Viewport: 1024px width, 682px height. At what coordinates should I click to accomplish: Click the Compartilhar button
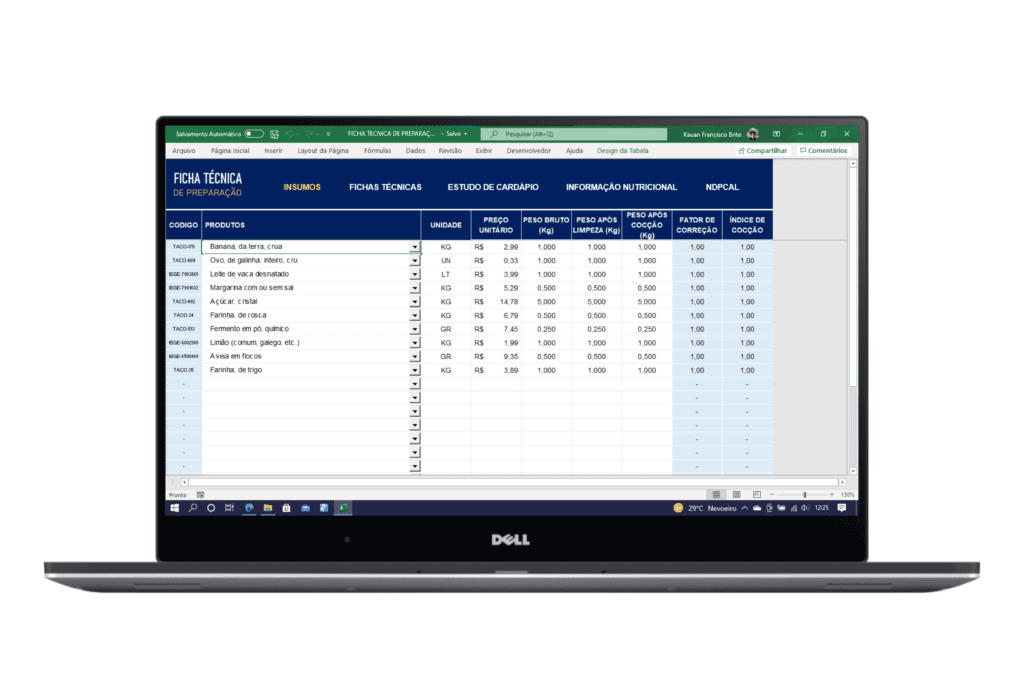click(762, 151)
